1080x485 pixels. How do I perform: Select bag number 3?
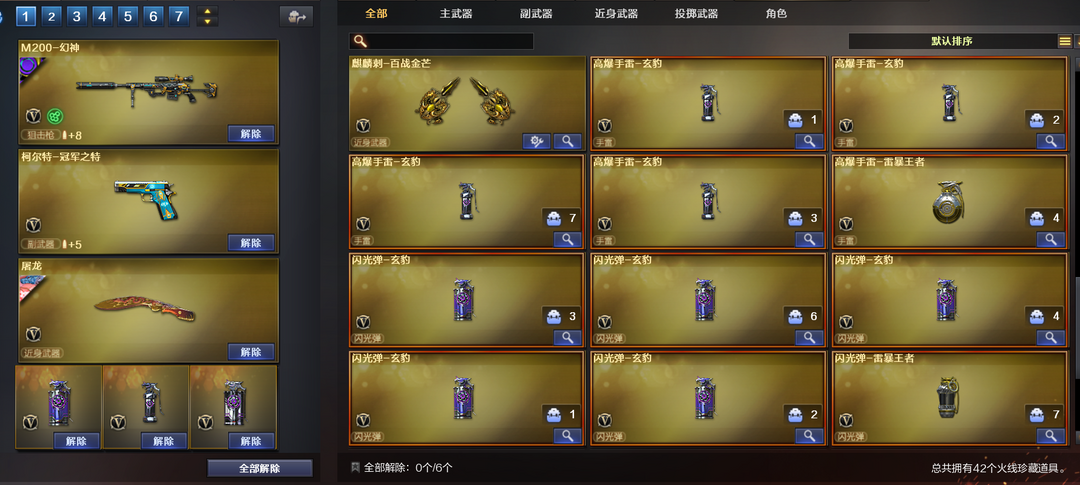click(x=76, y=17)
